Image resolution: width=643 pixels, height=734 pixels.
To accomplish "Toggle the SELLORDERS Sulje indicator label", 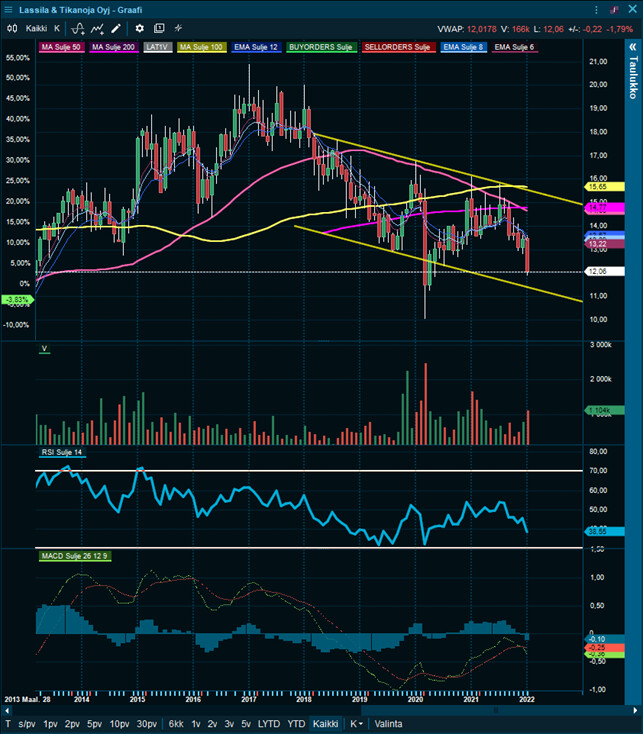I will tap(397, 47).
